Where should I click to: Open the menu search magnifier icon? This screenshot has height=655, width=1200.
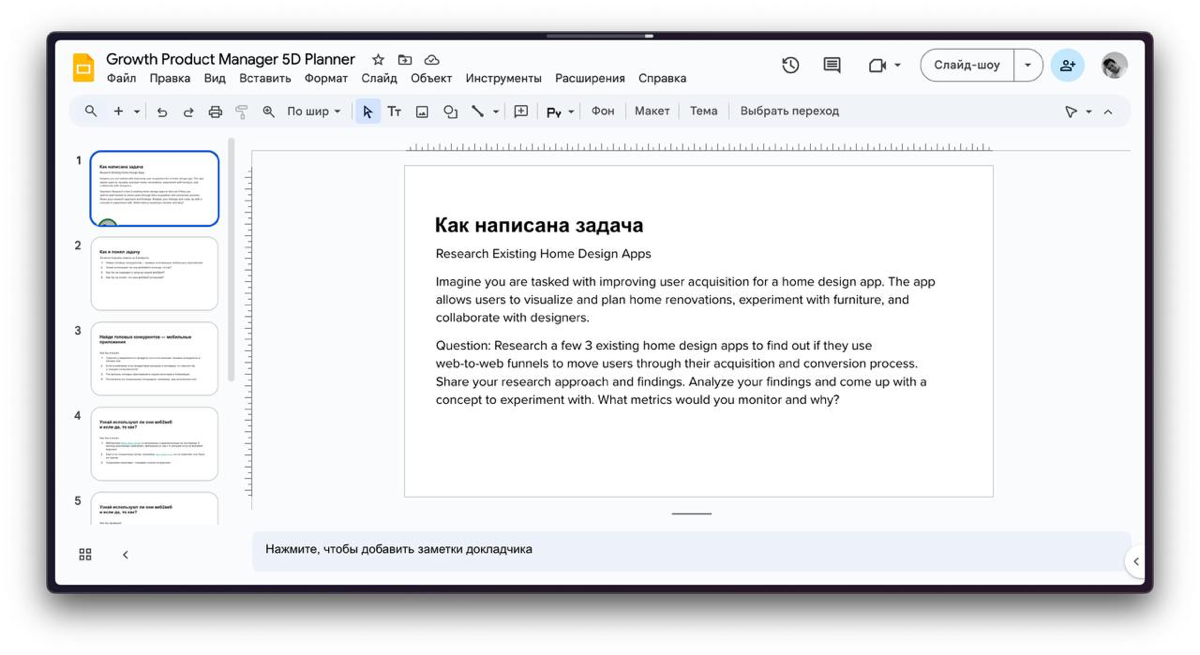tap(91, 111)
